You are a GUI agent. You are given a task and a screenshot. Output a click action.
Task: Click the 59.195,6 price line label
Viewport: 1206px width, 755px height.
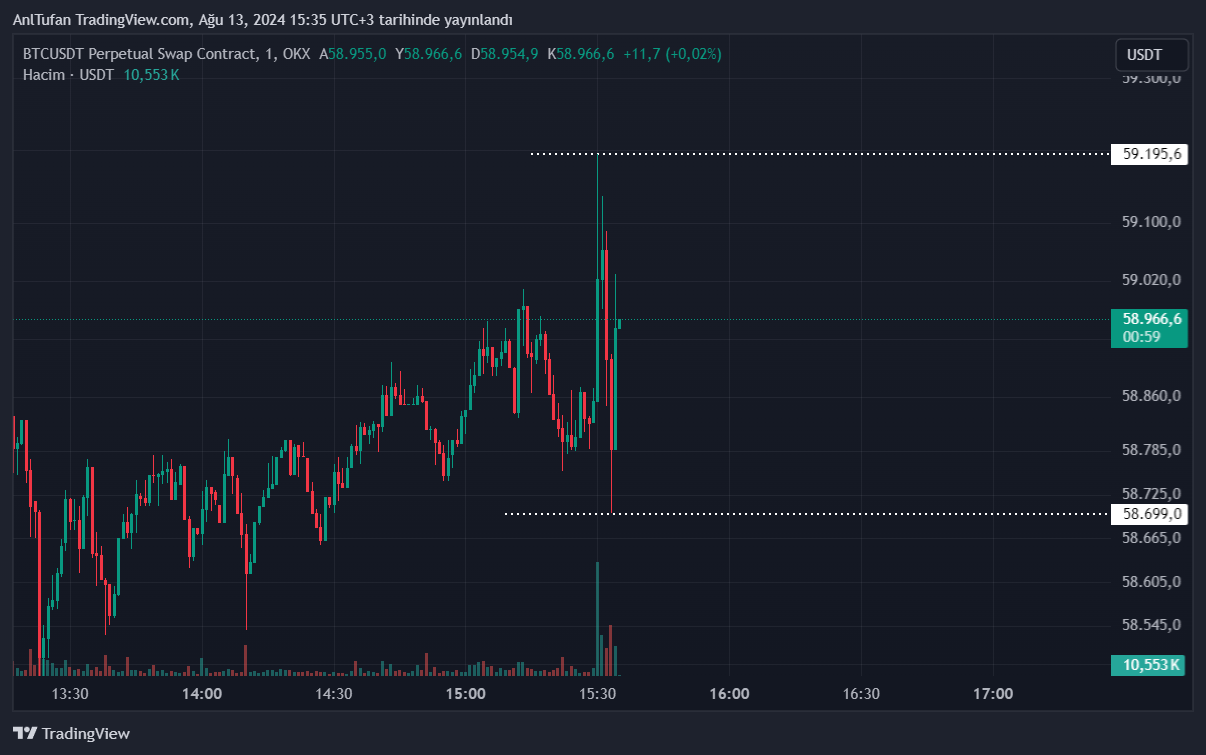1150,154
